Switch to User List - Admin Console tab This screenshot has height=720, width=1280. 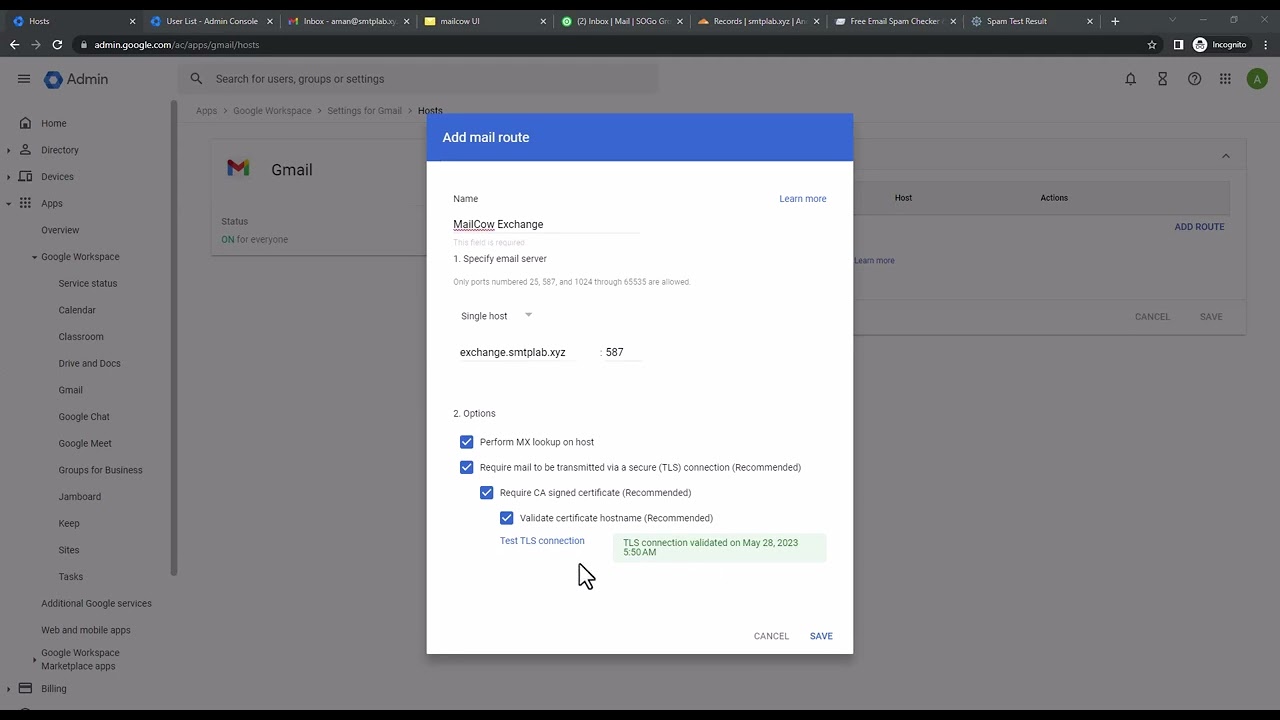[211, 21]
